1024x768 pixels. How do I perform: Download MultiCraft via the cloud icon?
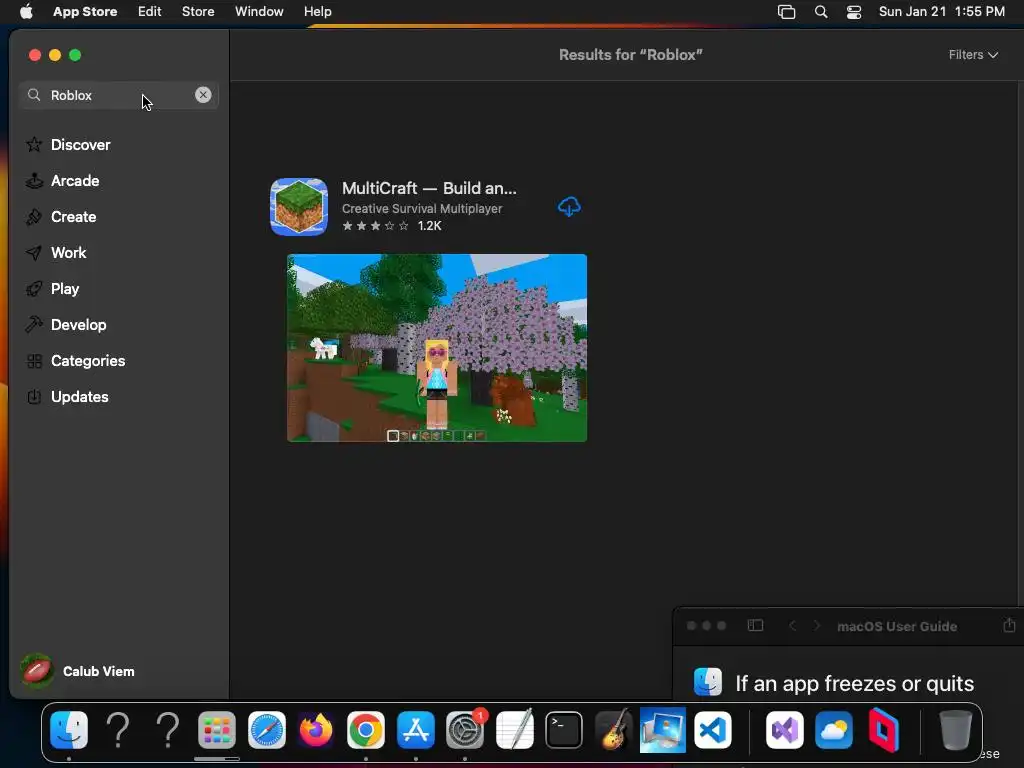(569, 206)
